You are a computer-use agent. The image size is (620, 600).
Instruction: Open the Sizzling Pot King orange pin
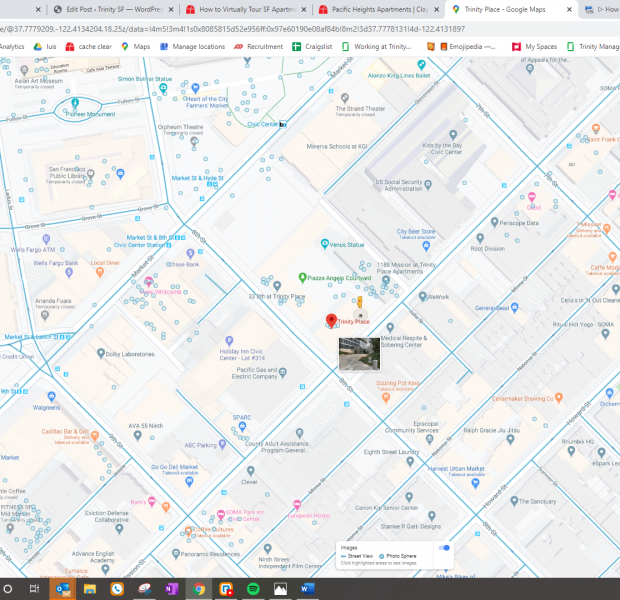386,398
